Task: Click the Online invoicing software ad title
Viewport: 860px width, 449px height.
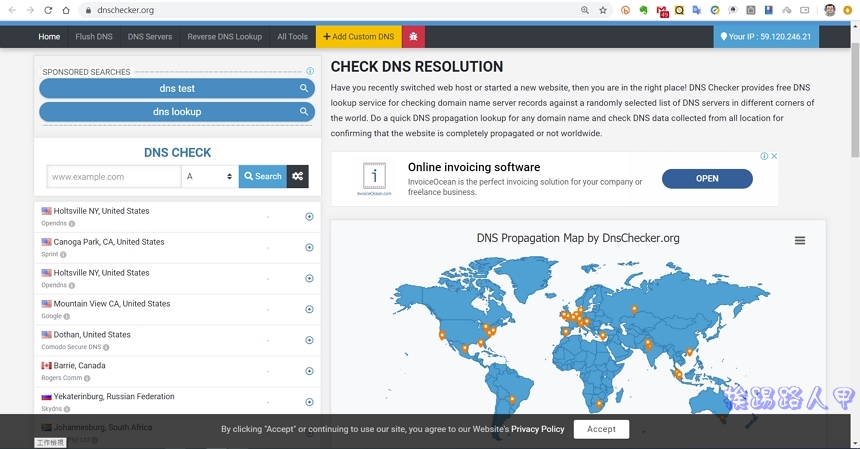Action: click(474, 167)
